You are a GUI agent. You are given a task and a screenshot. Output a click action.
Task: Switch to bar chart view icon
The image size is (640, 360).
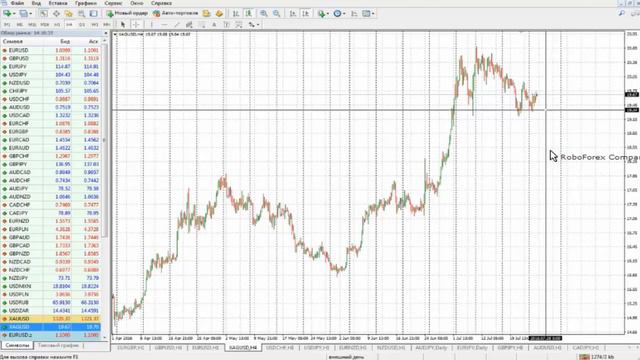pyautogui.click(x=236, y=13)
